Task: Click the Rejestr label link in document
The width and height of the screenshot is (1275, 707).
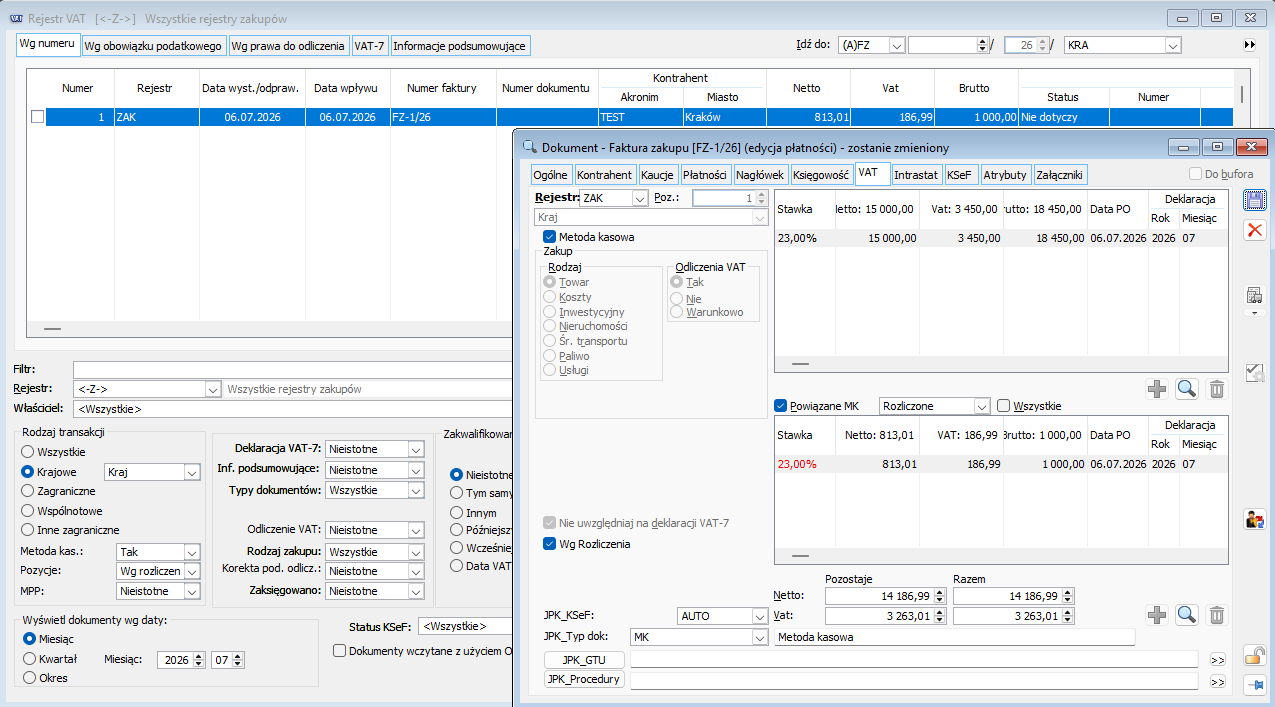Action: tap(556, 198)
